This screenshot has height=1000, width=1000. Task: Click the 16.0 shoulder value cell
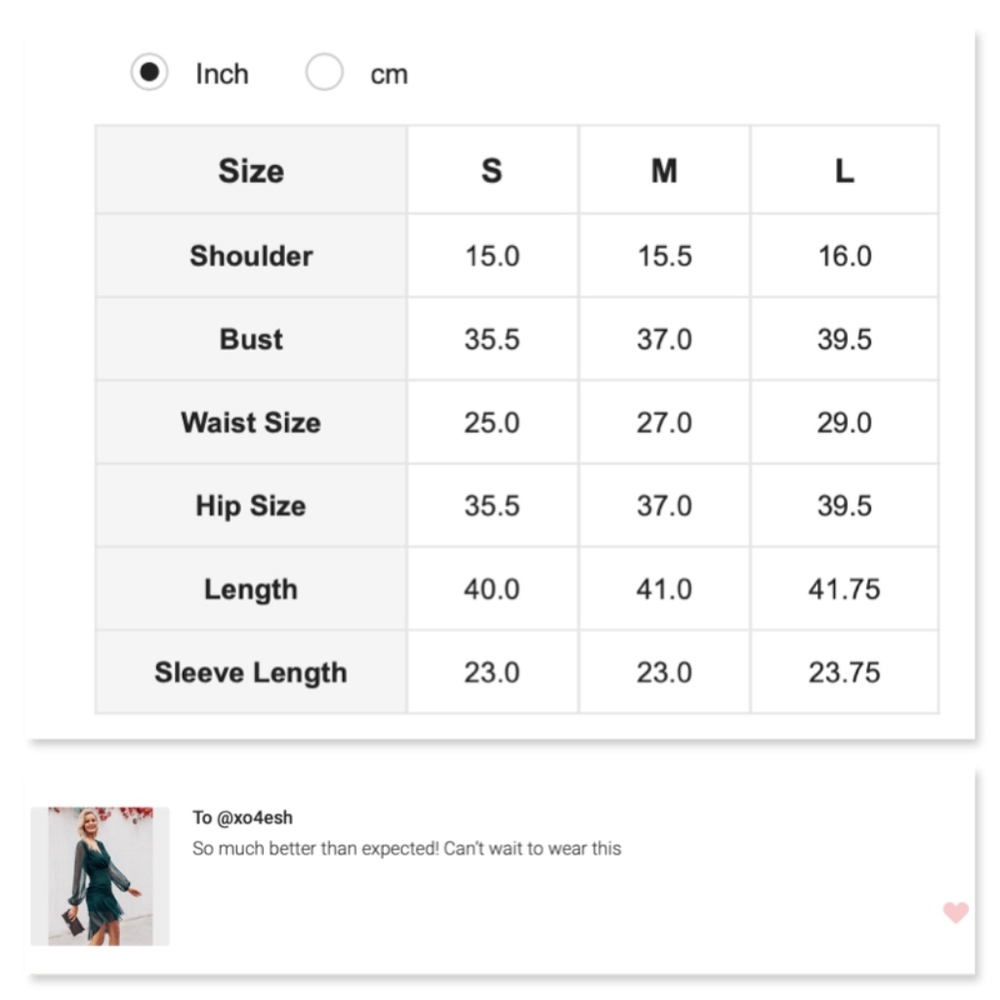pos(844,256)
